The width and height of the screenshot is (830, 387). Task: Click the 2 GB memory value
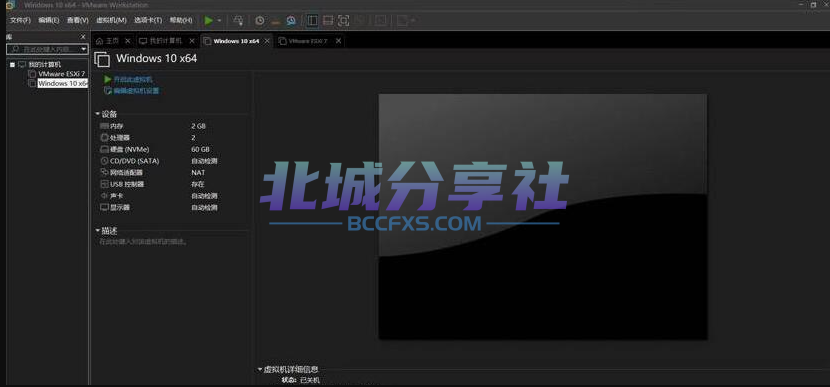click(x=199, y=126)
